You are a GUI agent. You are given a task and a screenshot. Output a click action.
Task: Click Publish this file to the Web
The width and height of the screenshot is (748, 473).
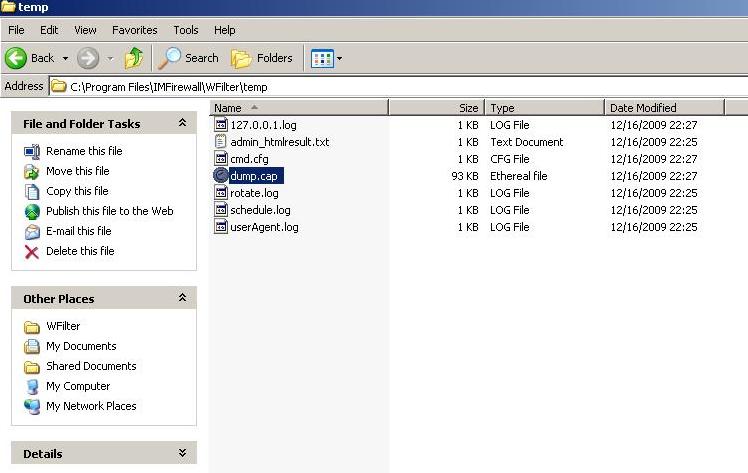pyautogui.click(x=110, y=211)
